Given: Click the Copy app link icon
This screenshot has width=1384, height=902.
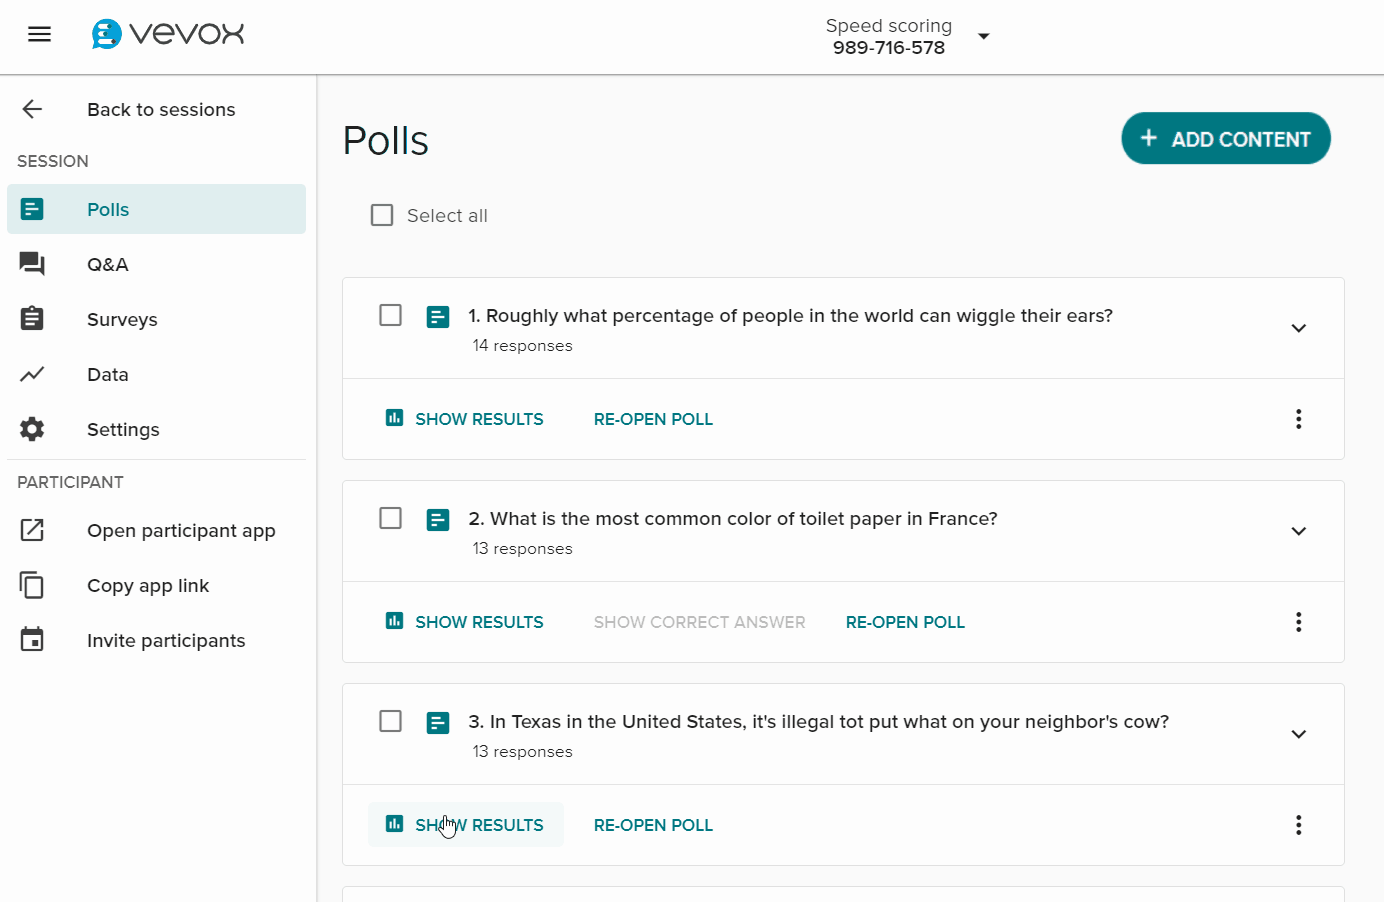Looking at the screenshot, I should pos(32,585).
